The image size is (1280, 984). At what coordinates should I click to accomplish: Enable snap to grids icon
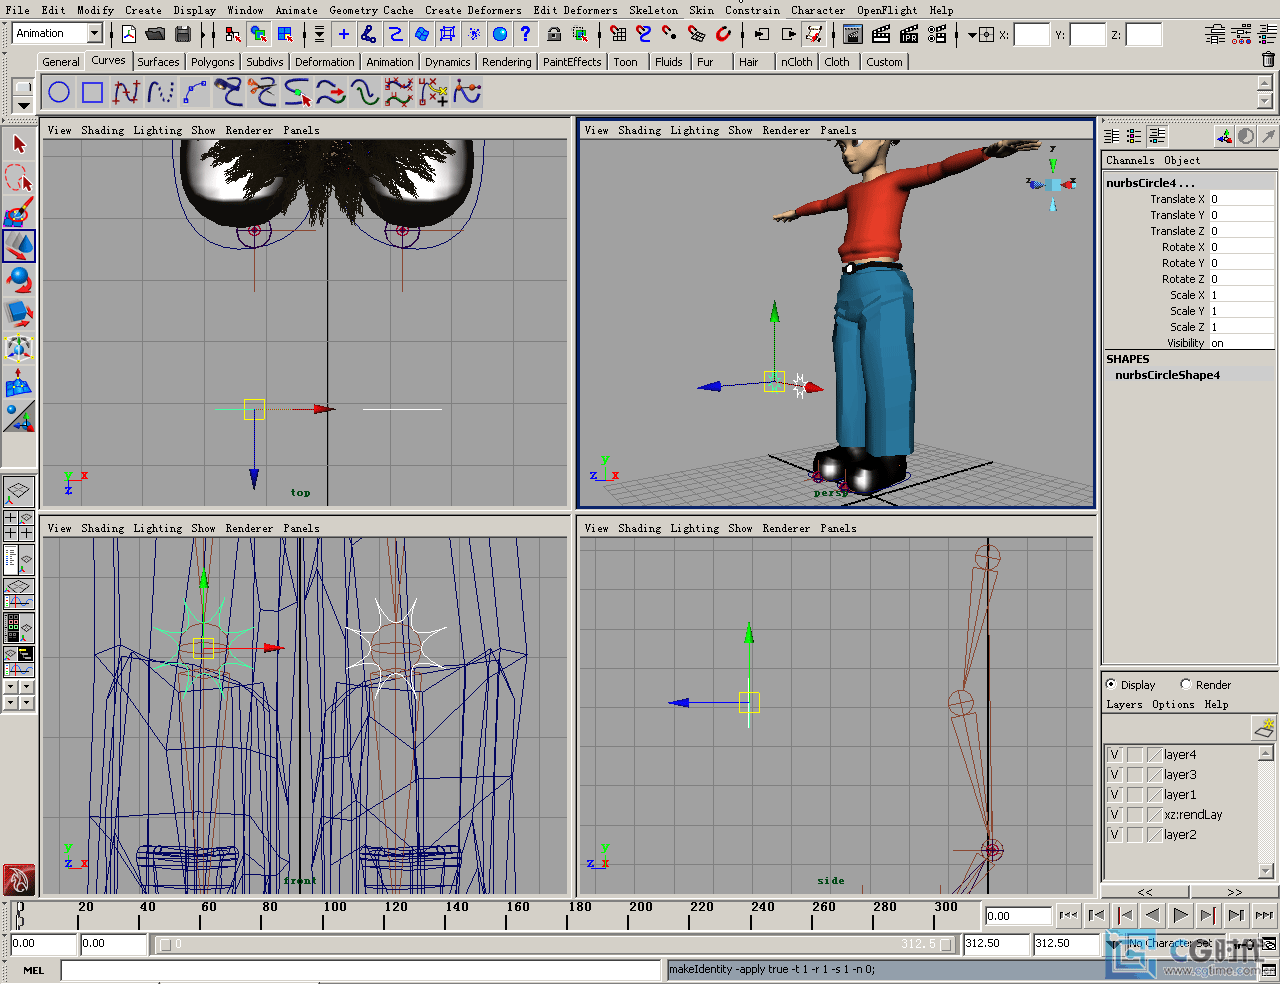(x=618, y=34)
